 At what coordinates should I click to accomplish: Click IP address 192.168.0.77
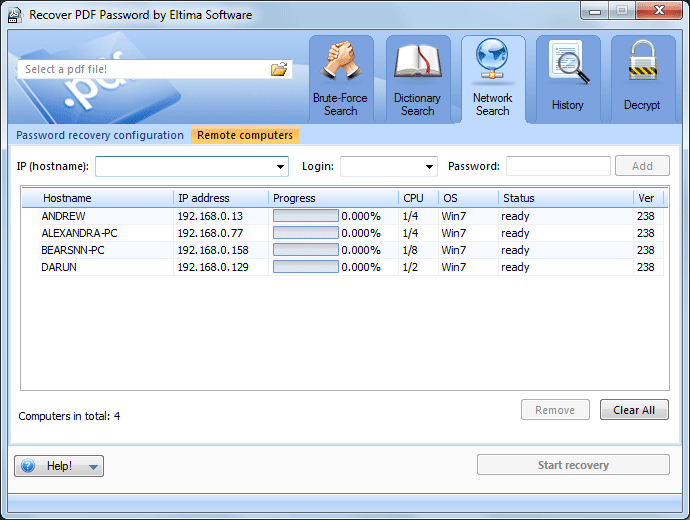click(x=210, y=233)
